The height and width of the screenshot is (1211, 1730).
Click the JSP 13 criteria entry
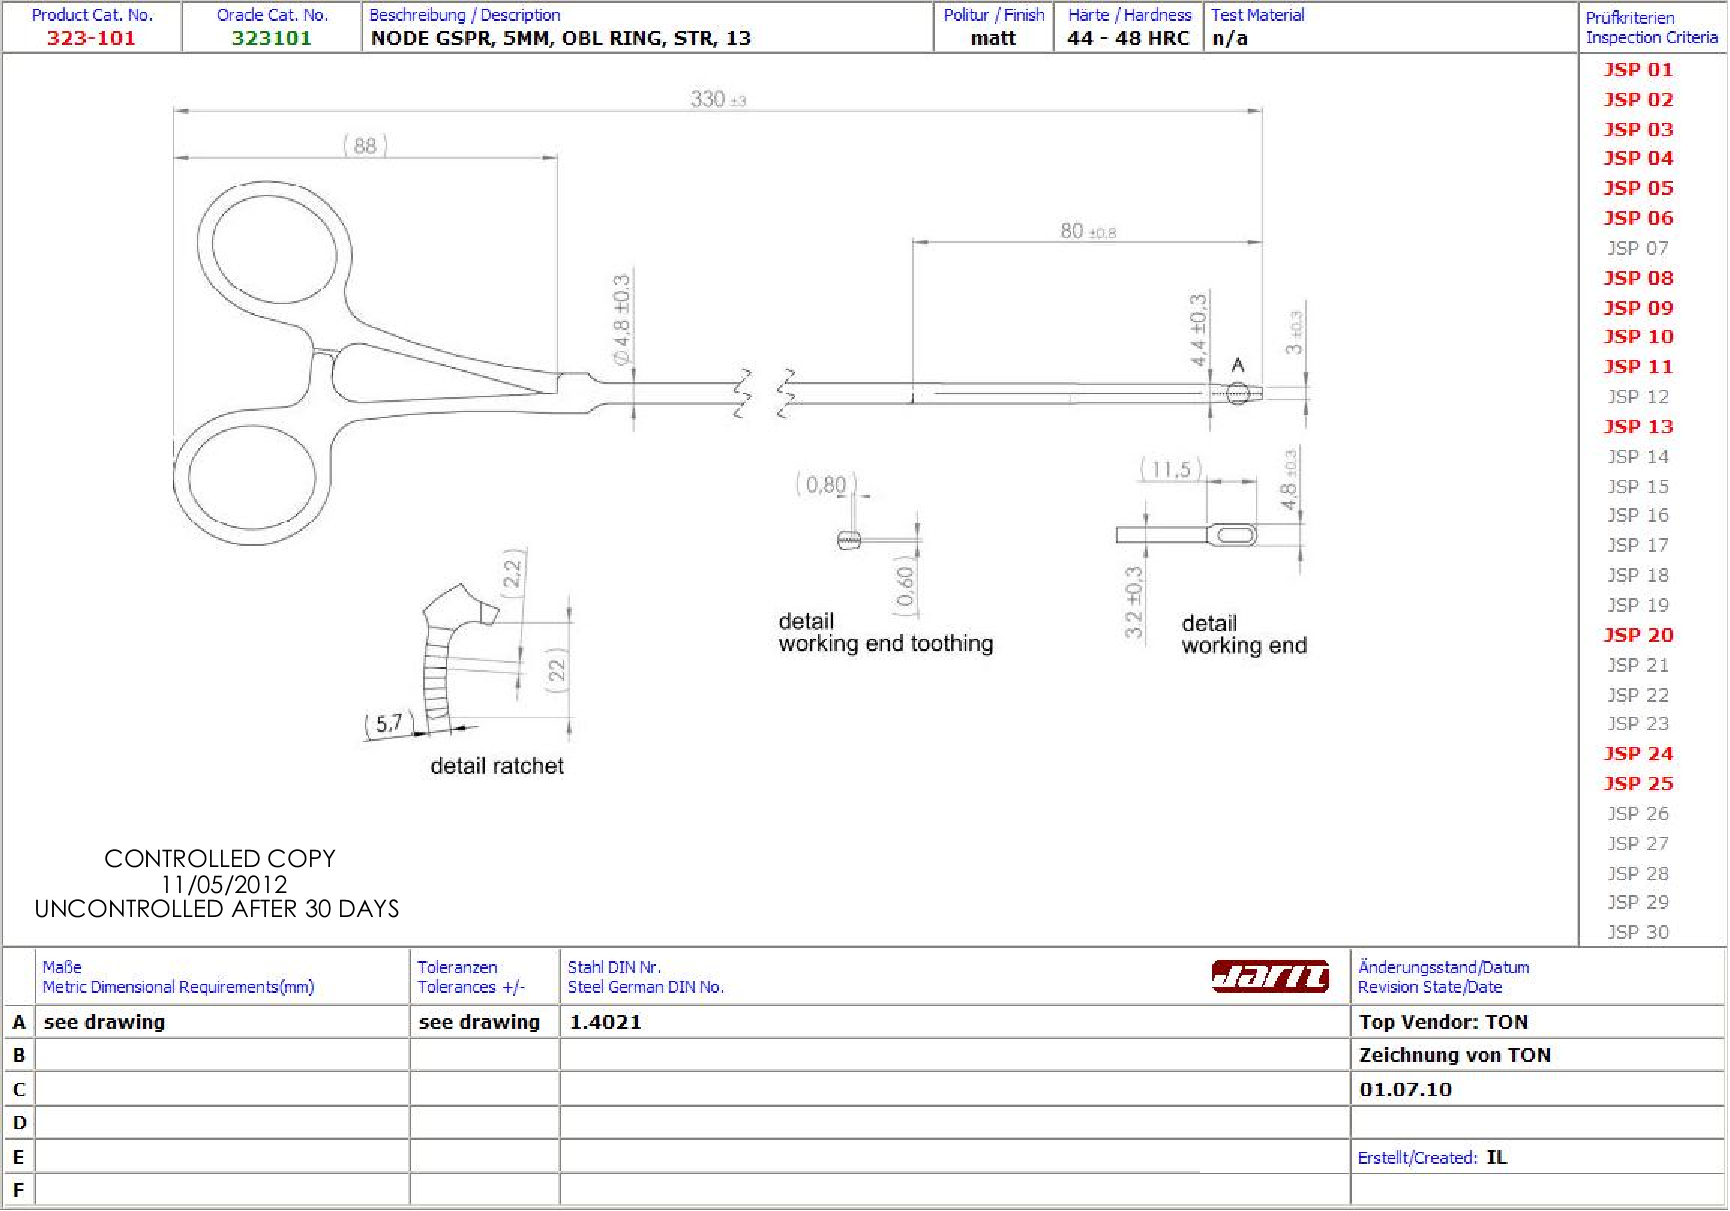[x=1638, y=427]
